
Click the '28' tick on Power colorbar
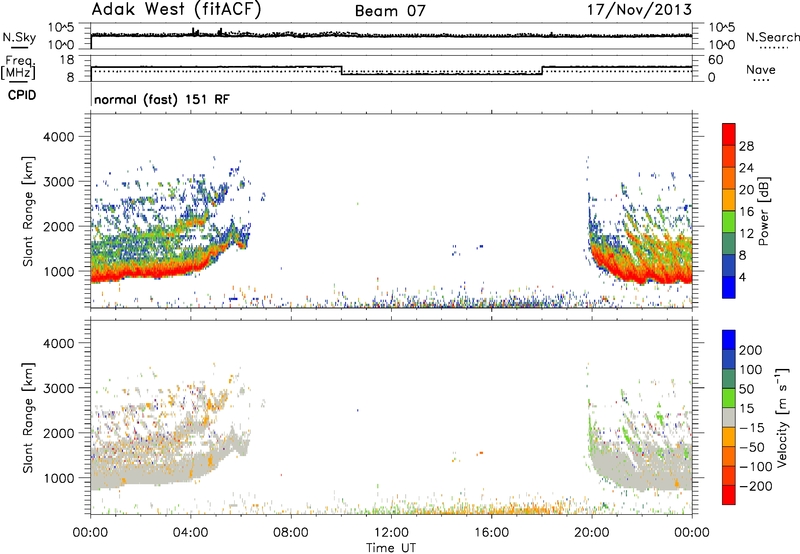(x=746, y=146)
